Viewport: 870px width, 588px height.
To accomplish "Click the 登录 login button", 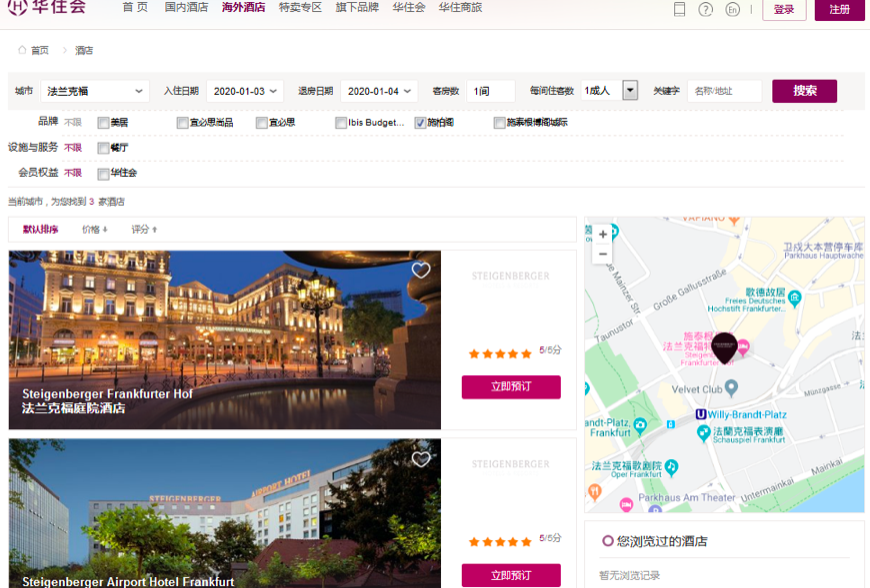I will click(784, 9).
